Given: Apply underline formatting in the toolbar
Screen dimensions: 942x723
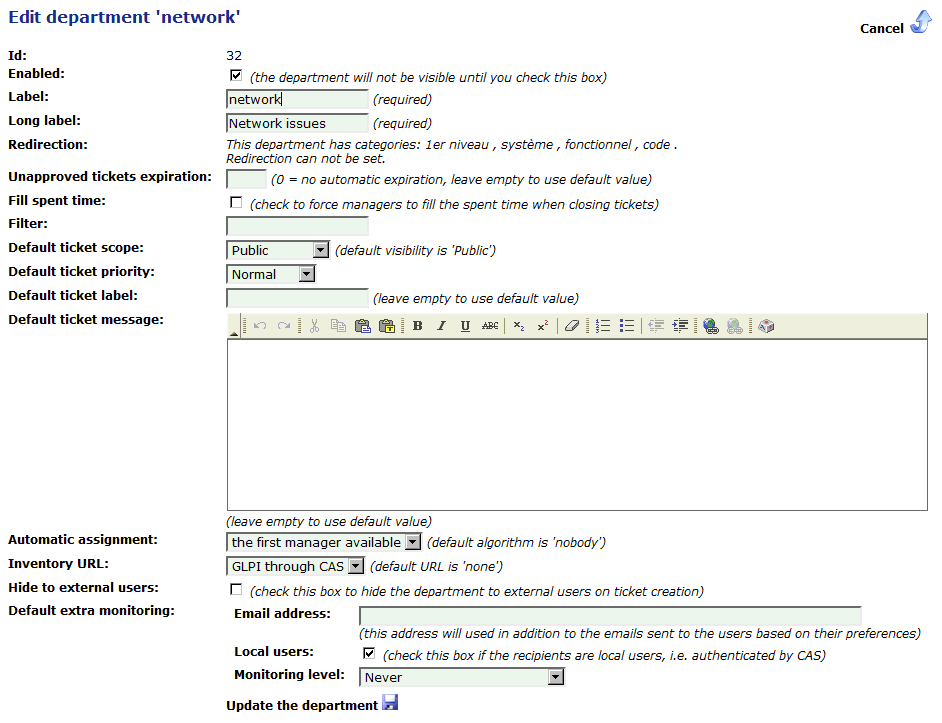Looking at the screenshot, I should click(x=465, y=326).
